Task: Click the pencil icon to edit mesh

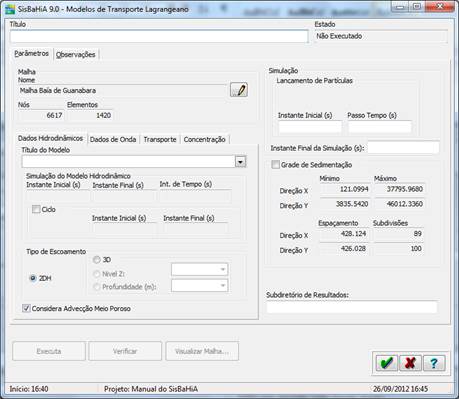Action: click(239, 90)
